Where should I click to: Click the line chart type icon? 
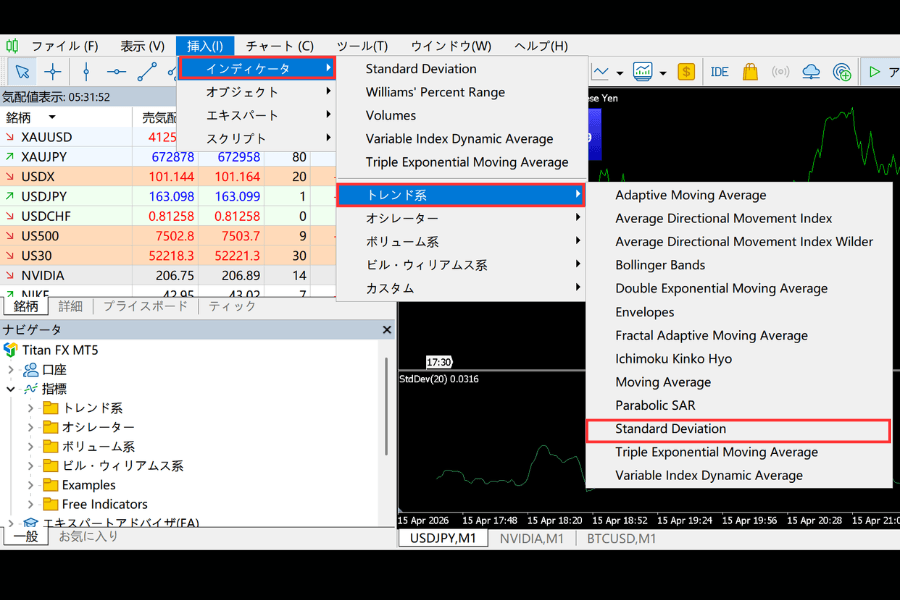coord(600,72)
